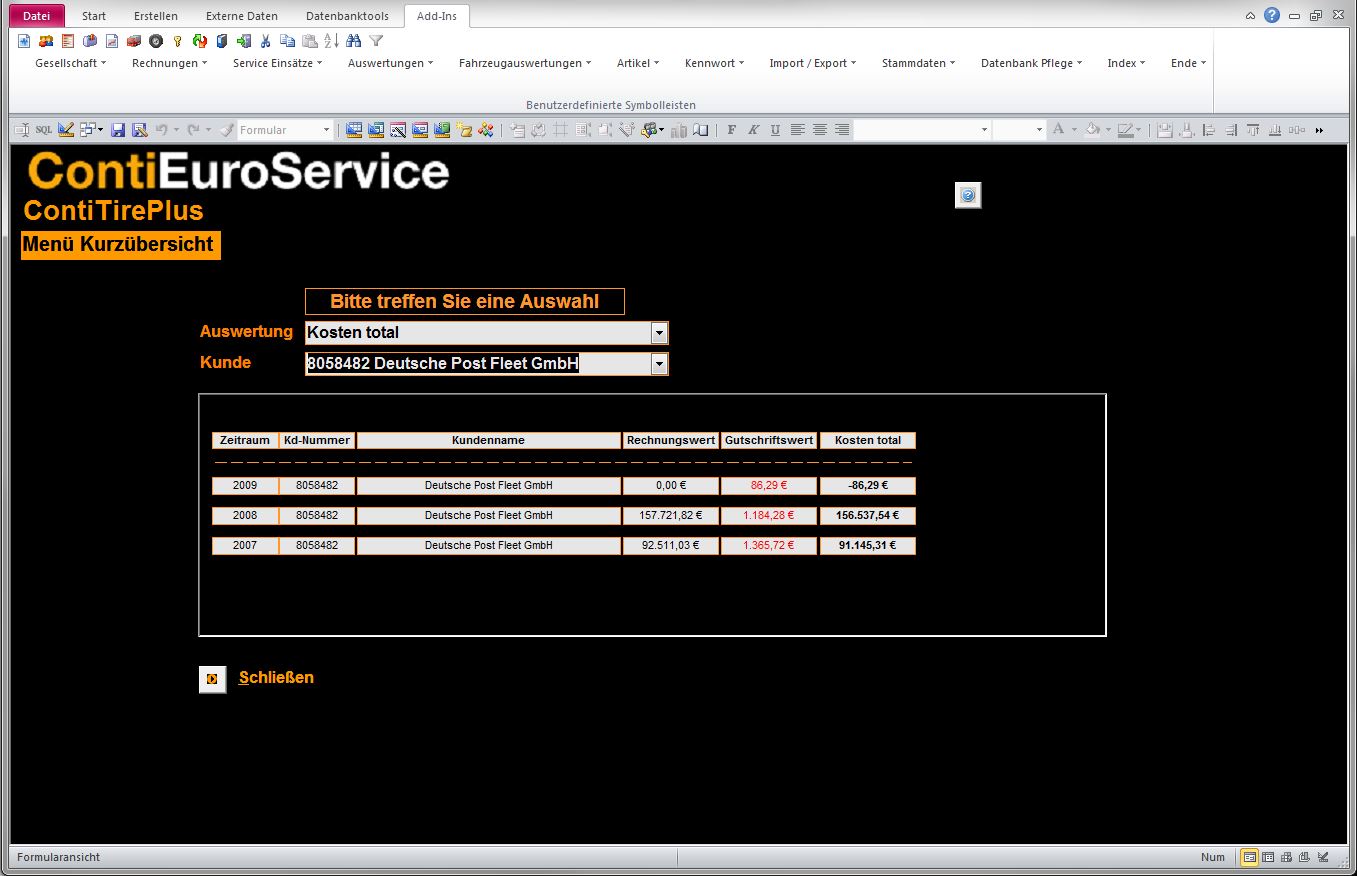The width and height of the screenshot is (1357, 876).
Task: Click the floppy disk save icon
Action: tap(117, 130)
